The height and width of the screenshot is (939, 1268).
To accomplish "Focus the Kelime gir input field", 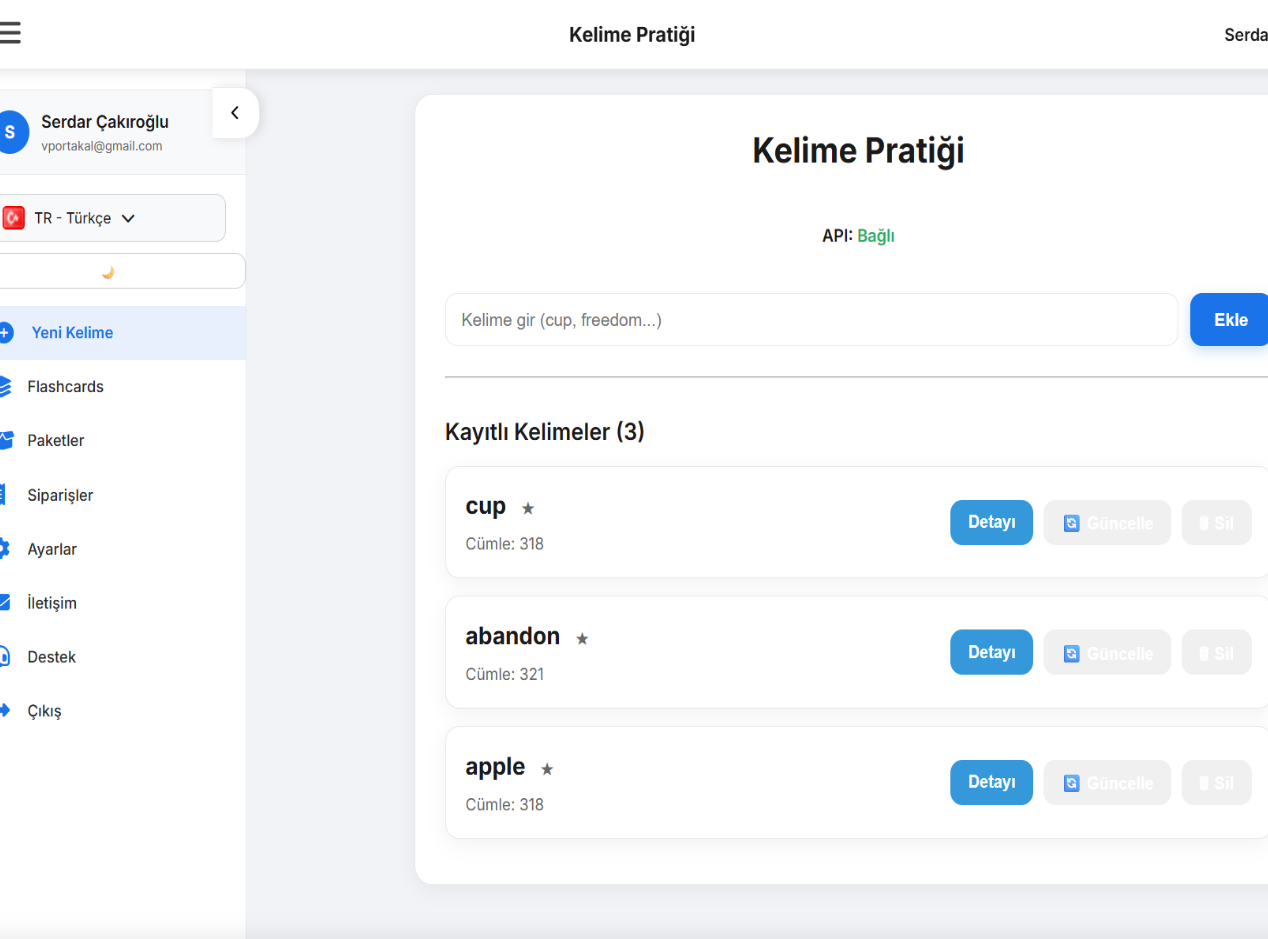I will click(x=811, y=320).
